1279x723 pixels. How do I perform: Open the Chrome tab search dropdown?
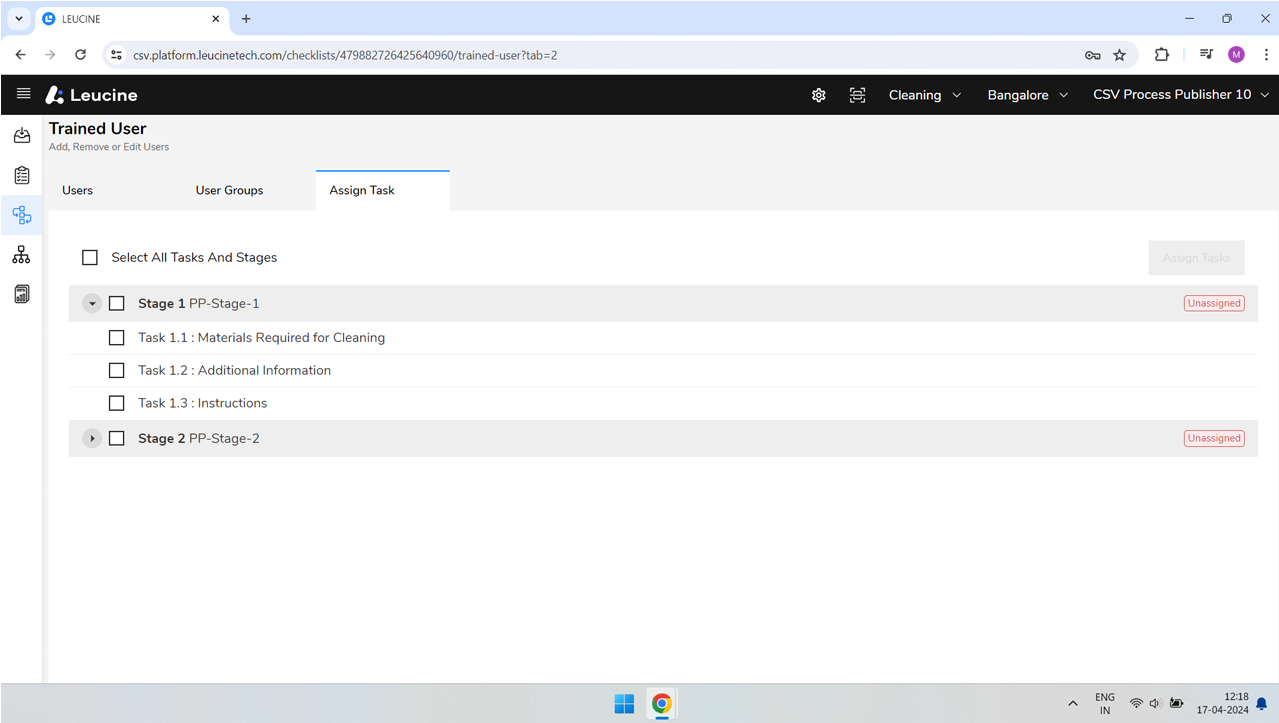pos(19,19)
